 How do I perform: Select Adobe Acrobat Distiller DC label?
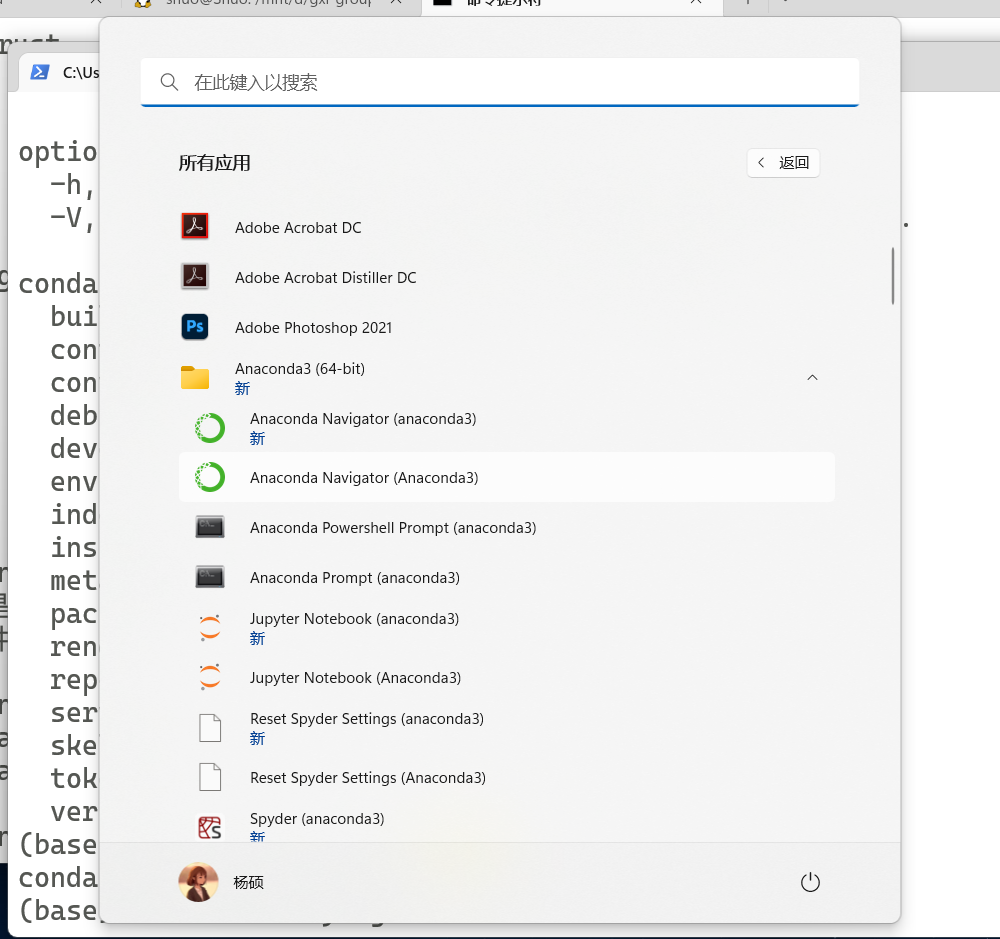(x=325, y=277)
